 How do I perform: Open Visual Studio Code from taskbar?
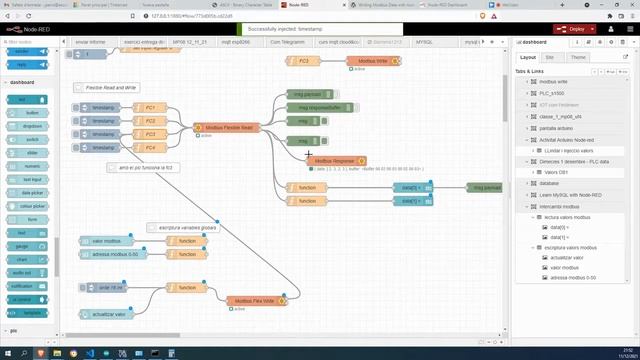coord(90,353)
